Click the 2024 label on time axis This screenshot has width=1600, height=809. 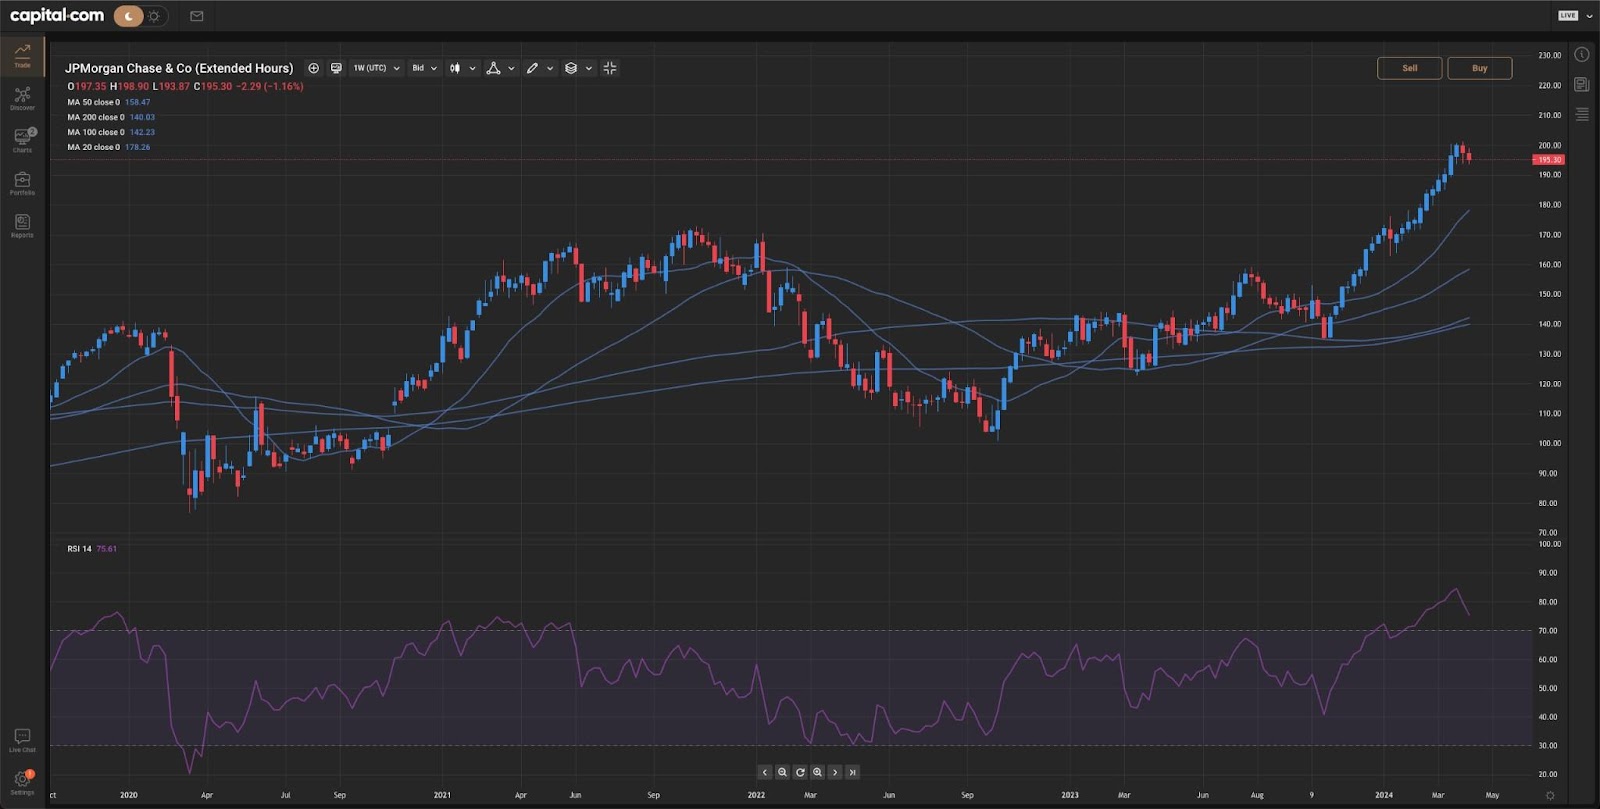(1384, 795)
